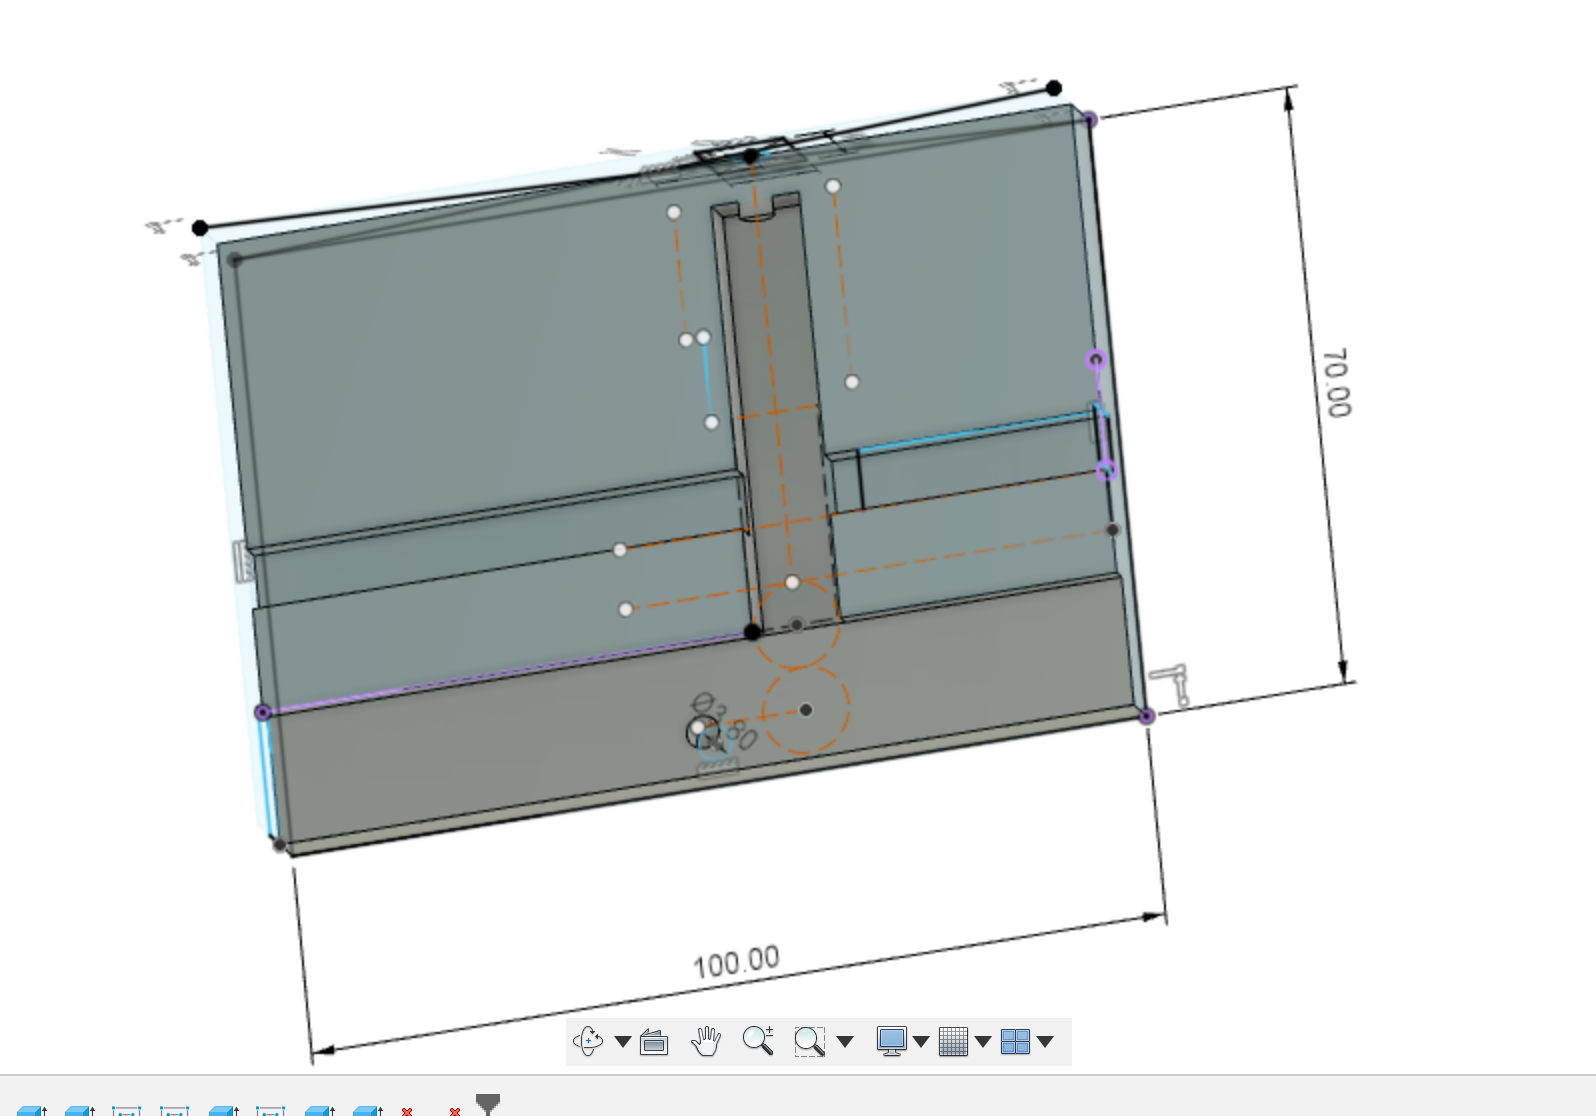The height and width of the screenshot is (1116, 1596).
Task: Open Display Settings monitor icon
Action: (x=890, y=1042)
